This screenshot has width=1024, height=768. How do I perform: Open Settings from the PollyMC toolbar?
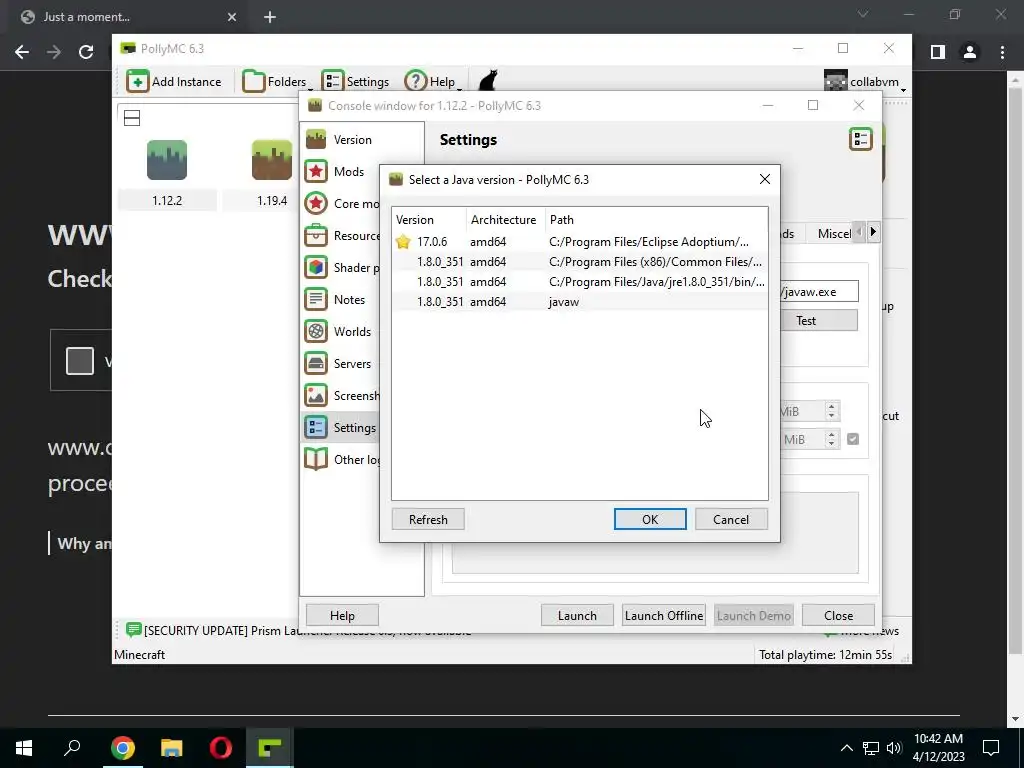[355, 82]
